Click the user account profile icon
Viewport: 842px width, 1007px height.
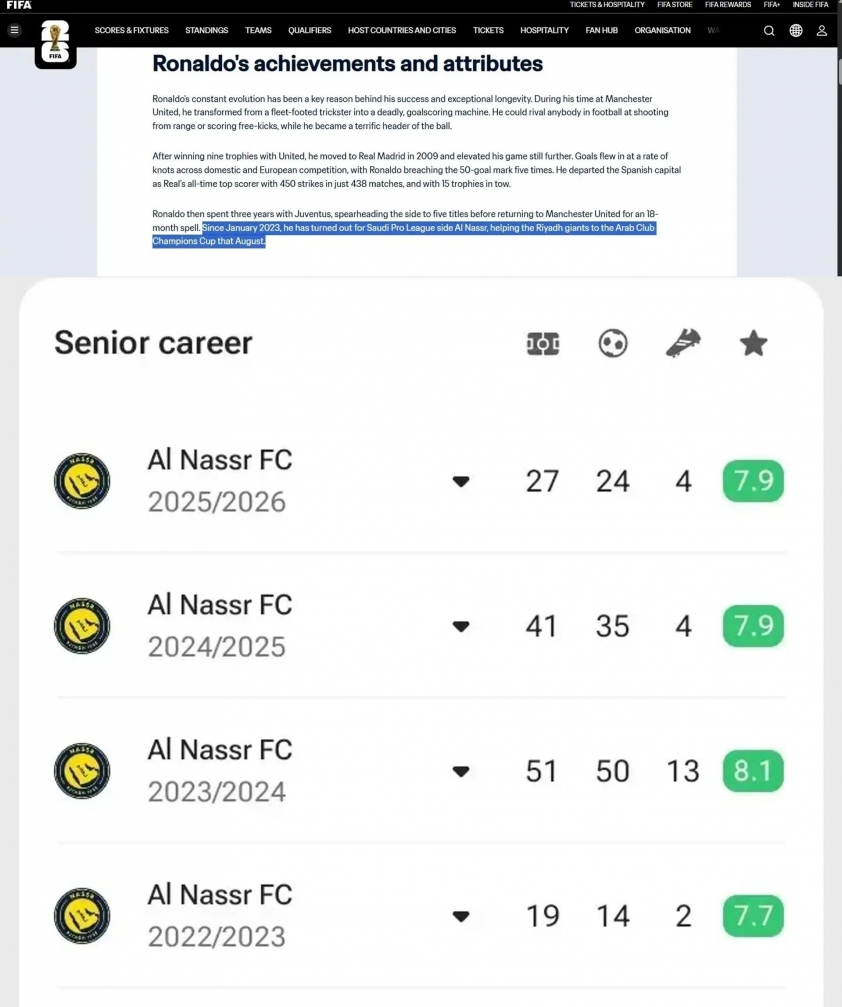click(x=822, y=30)
